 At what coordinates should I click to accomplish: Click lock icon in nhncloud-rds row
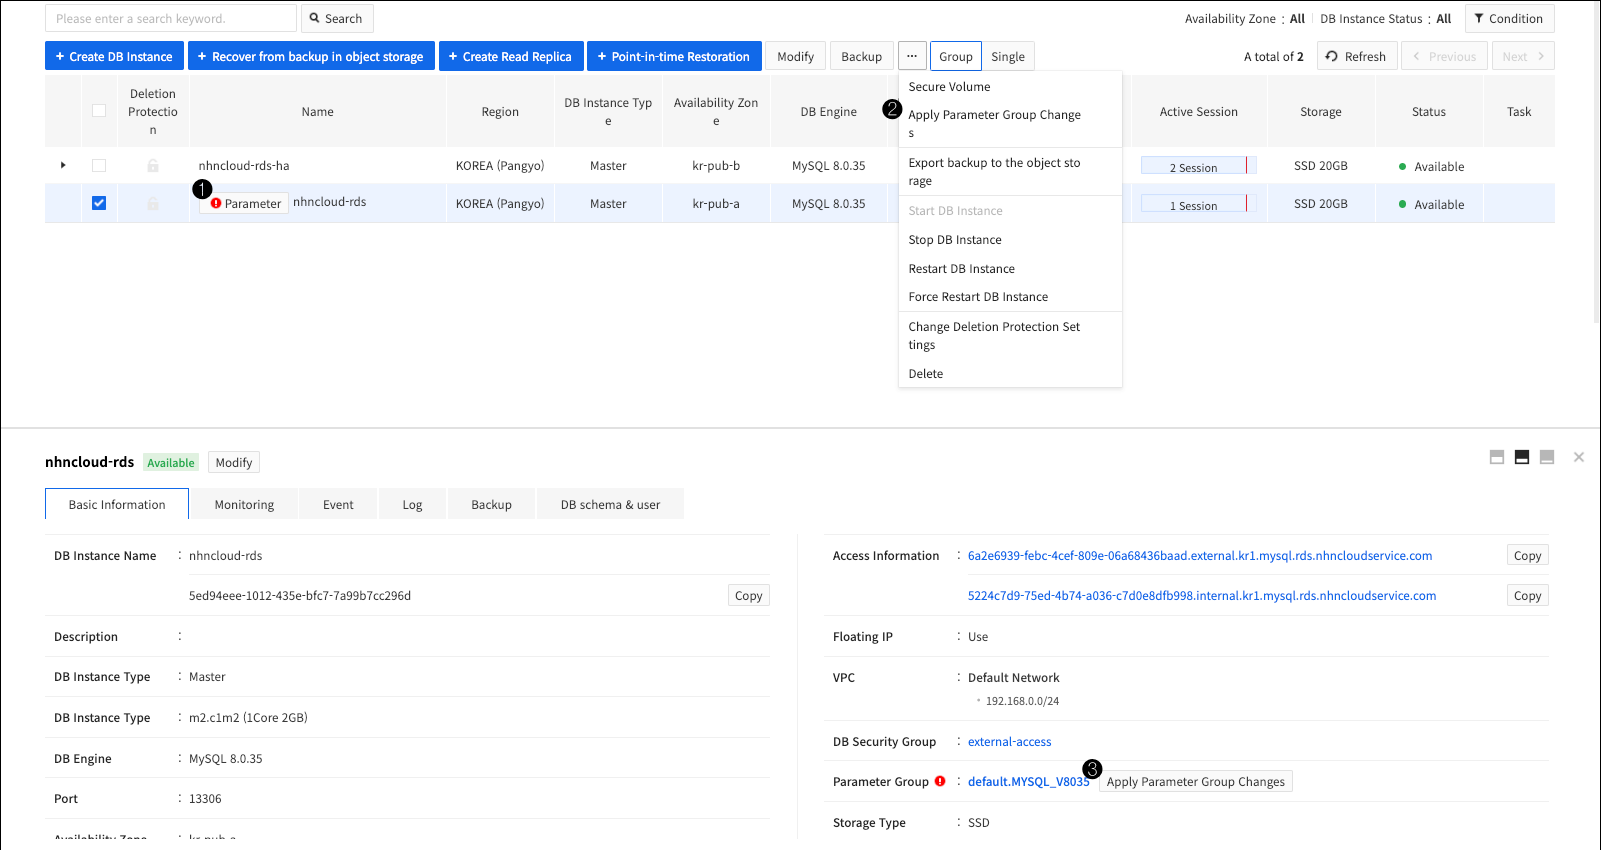click(x=153, y=203)
